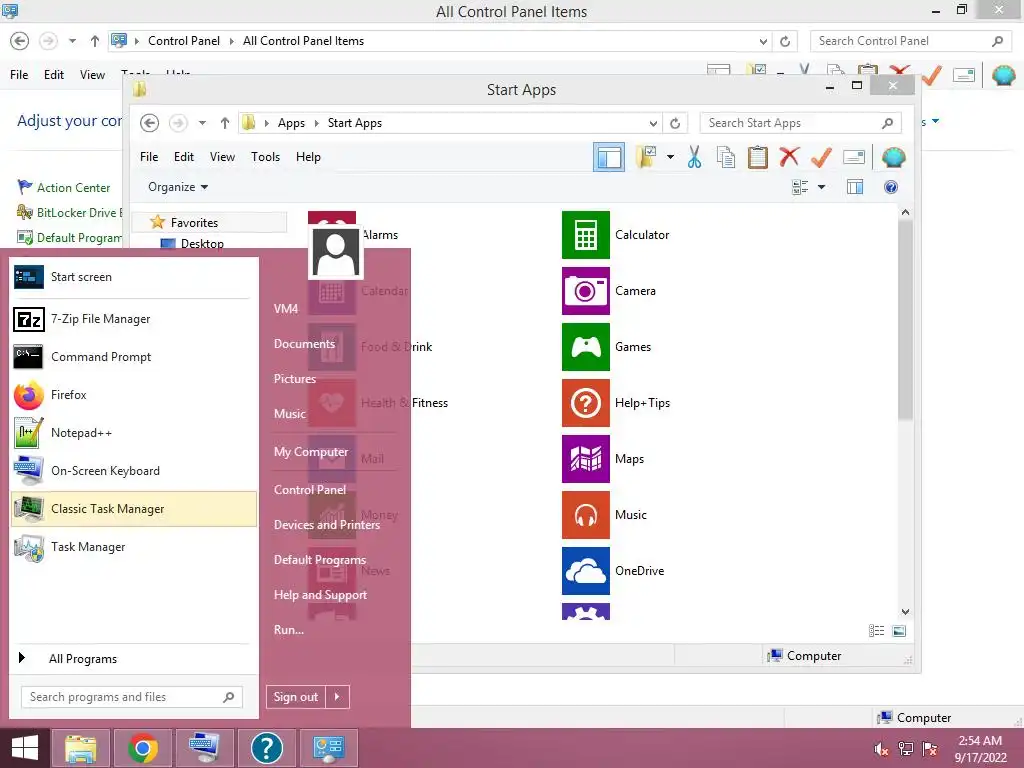This screenshot has height=768, width=1024.
Task: Click the scroll down arrow in Start Apps
Action: pos(905,612)
